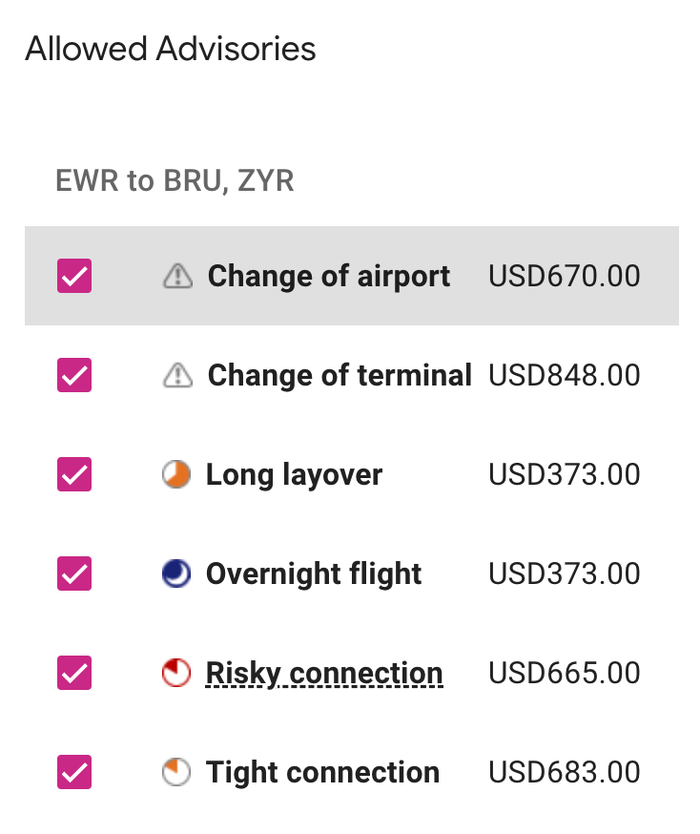Click the blue moon Overnight flight icon
This screenshot has width=700, height=834.
(177, 573)
